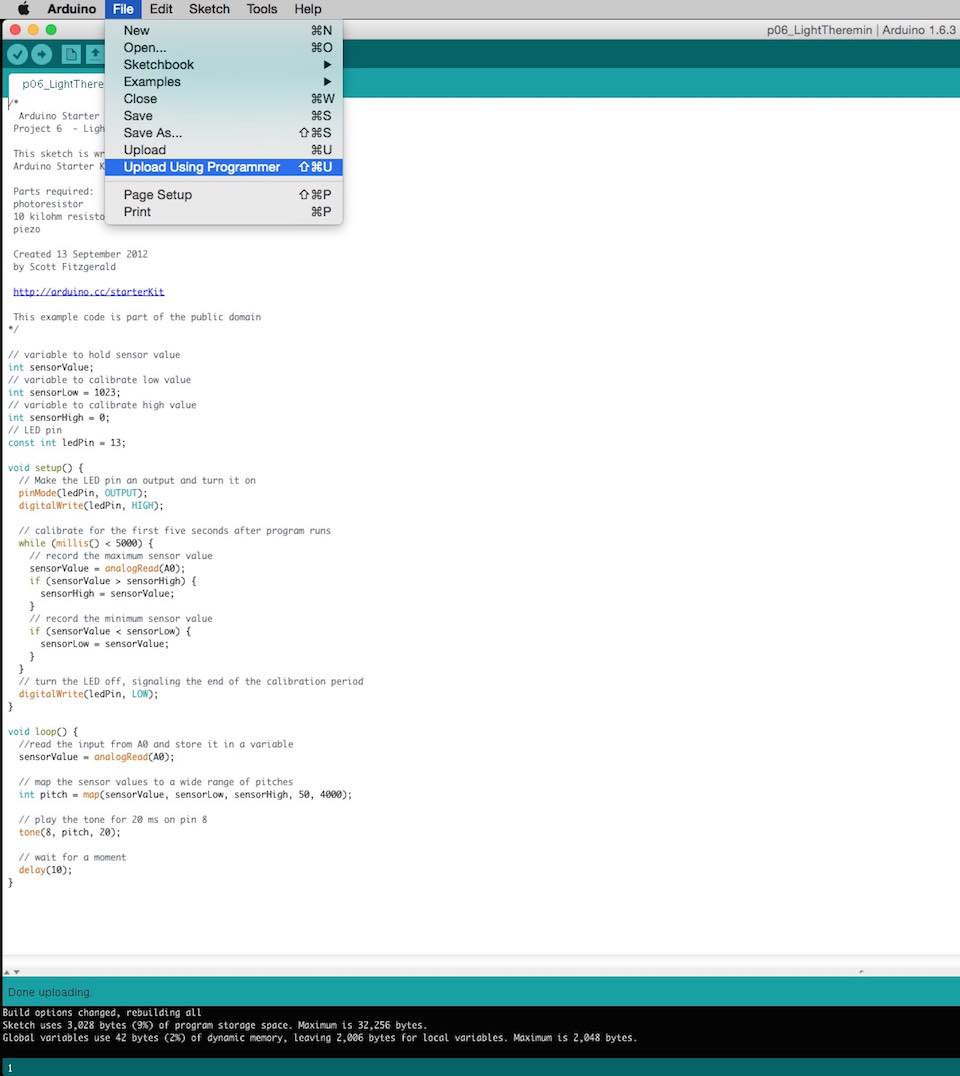Click the Verify checkmark toolbar icon
This screenshot has height=1076, width=960.
17,54
